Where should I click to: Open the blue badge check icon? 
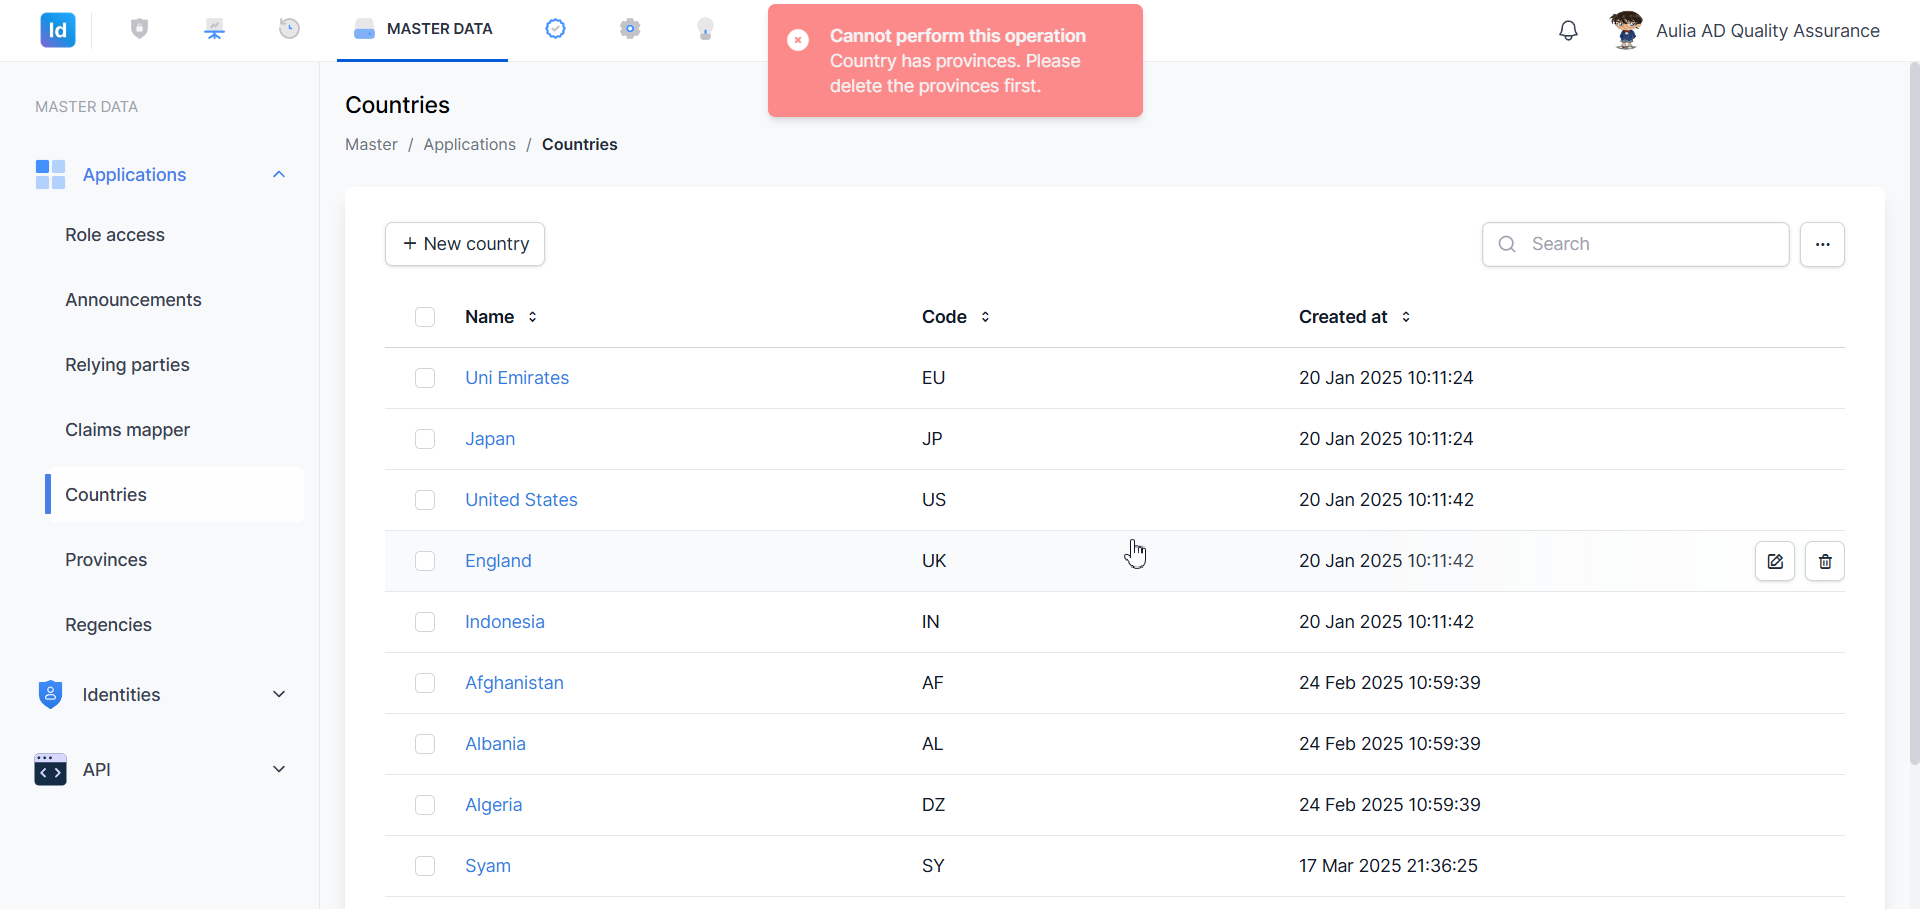coord(555,29)
